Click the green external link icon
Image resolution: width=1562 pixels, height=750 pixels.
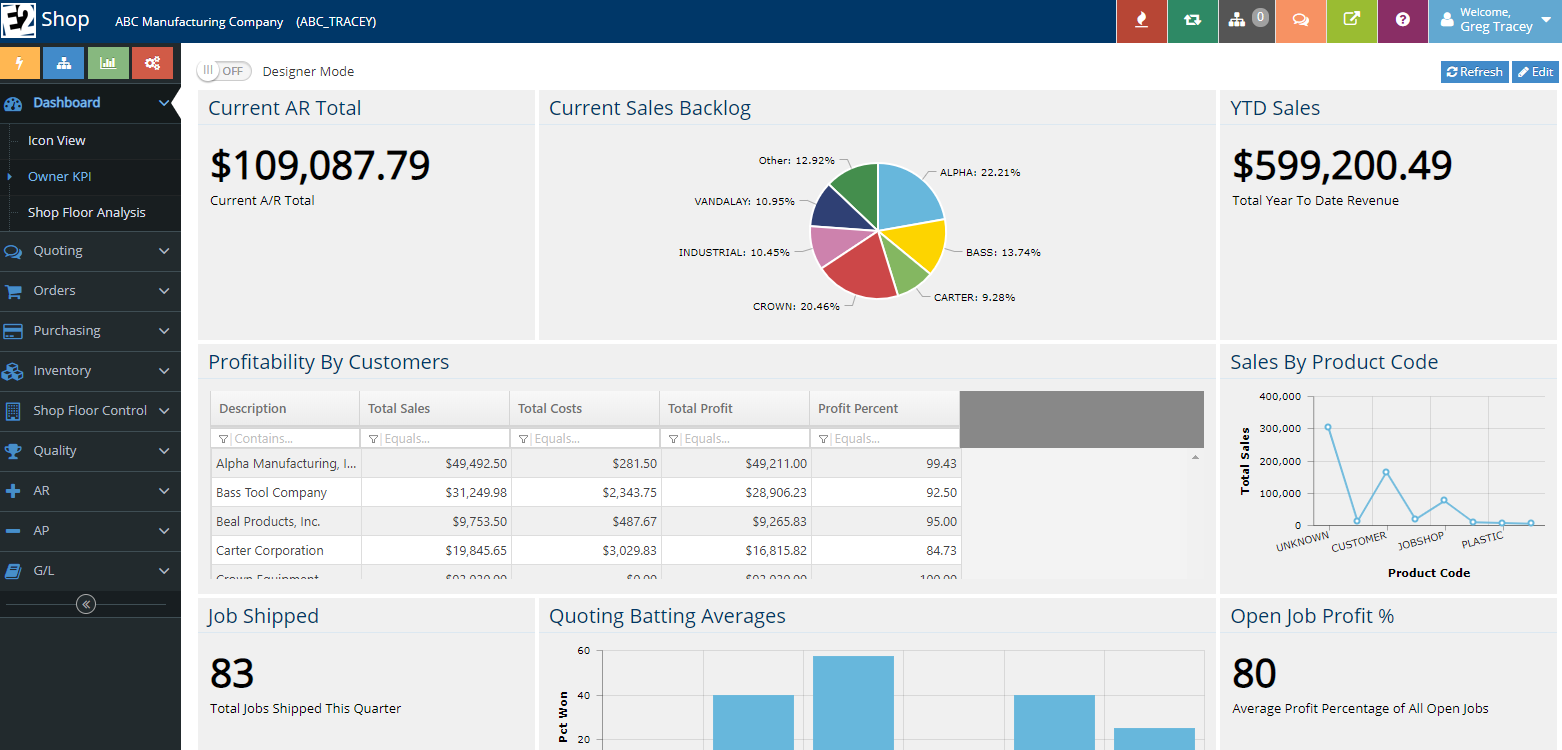click(1352, 21)
